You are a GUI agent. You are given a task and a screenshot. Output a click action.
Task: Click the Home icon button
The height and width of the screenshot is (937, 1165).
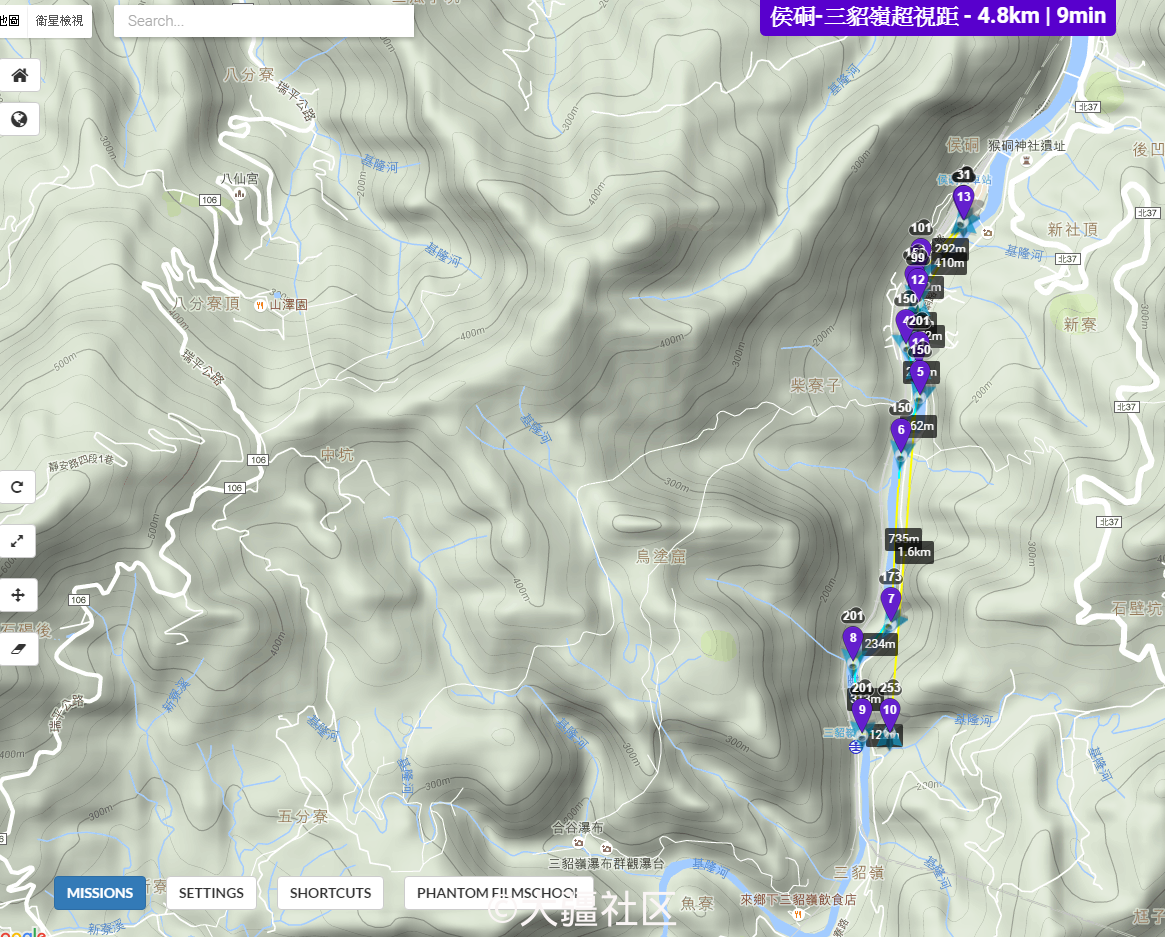coord(19,74)
